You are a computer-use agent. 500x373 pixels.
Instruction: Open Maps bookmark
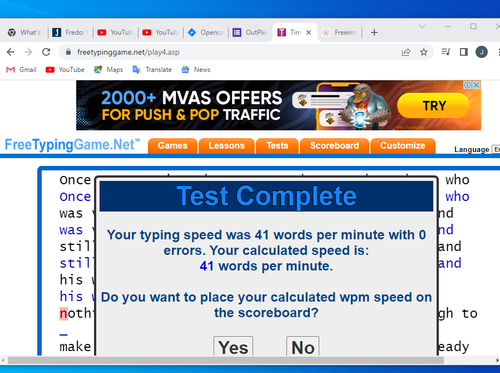108,70
